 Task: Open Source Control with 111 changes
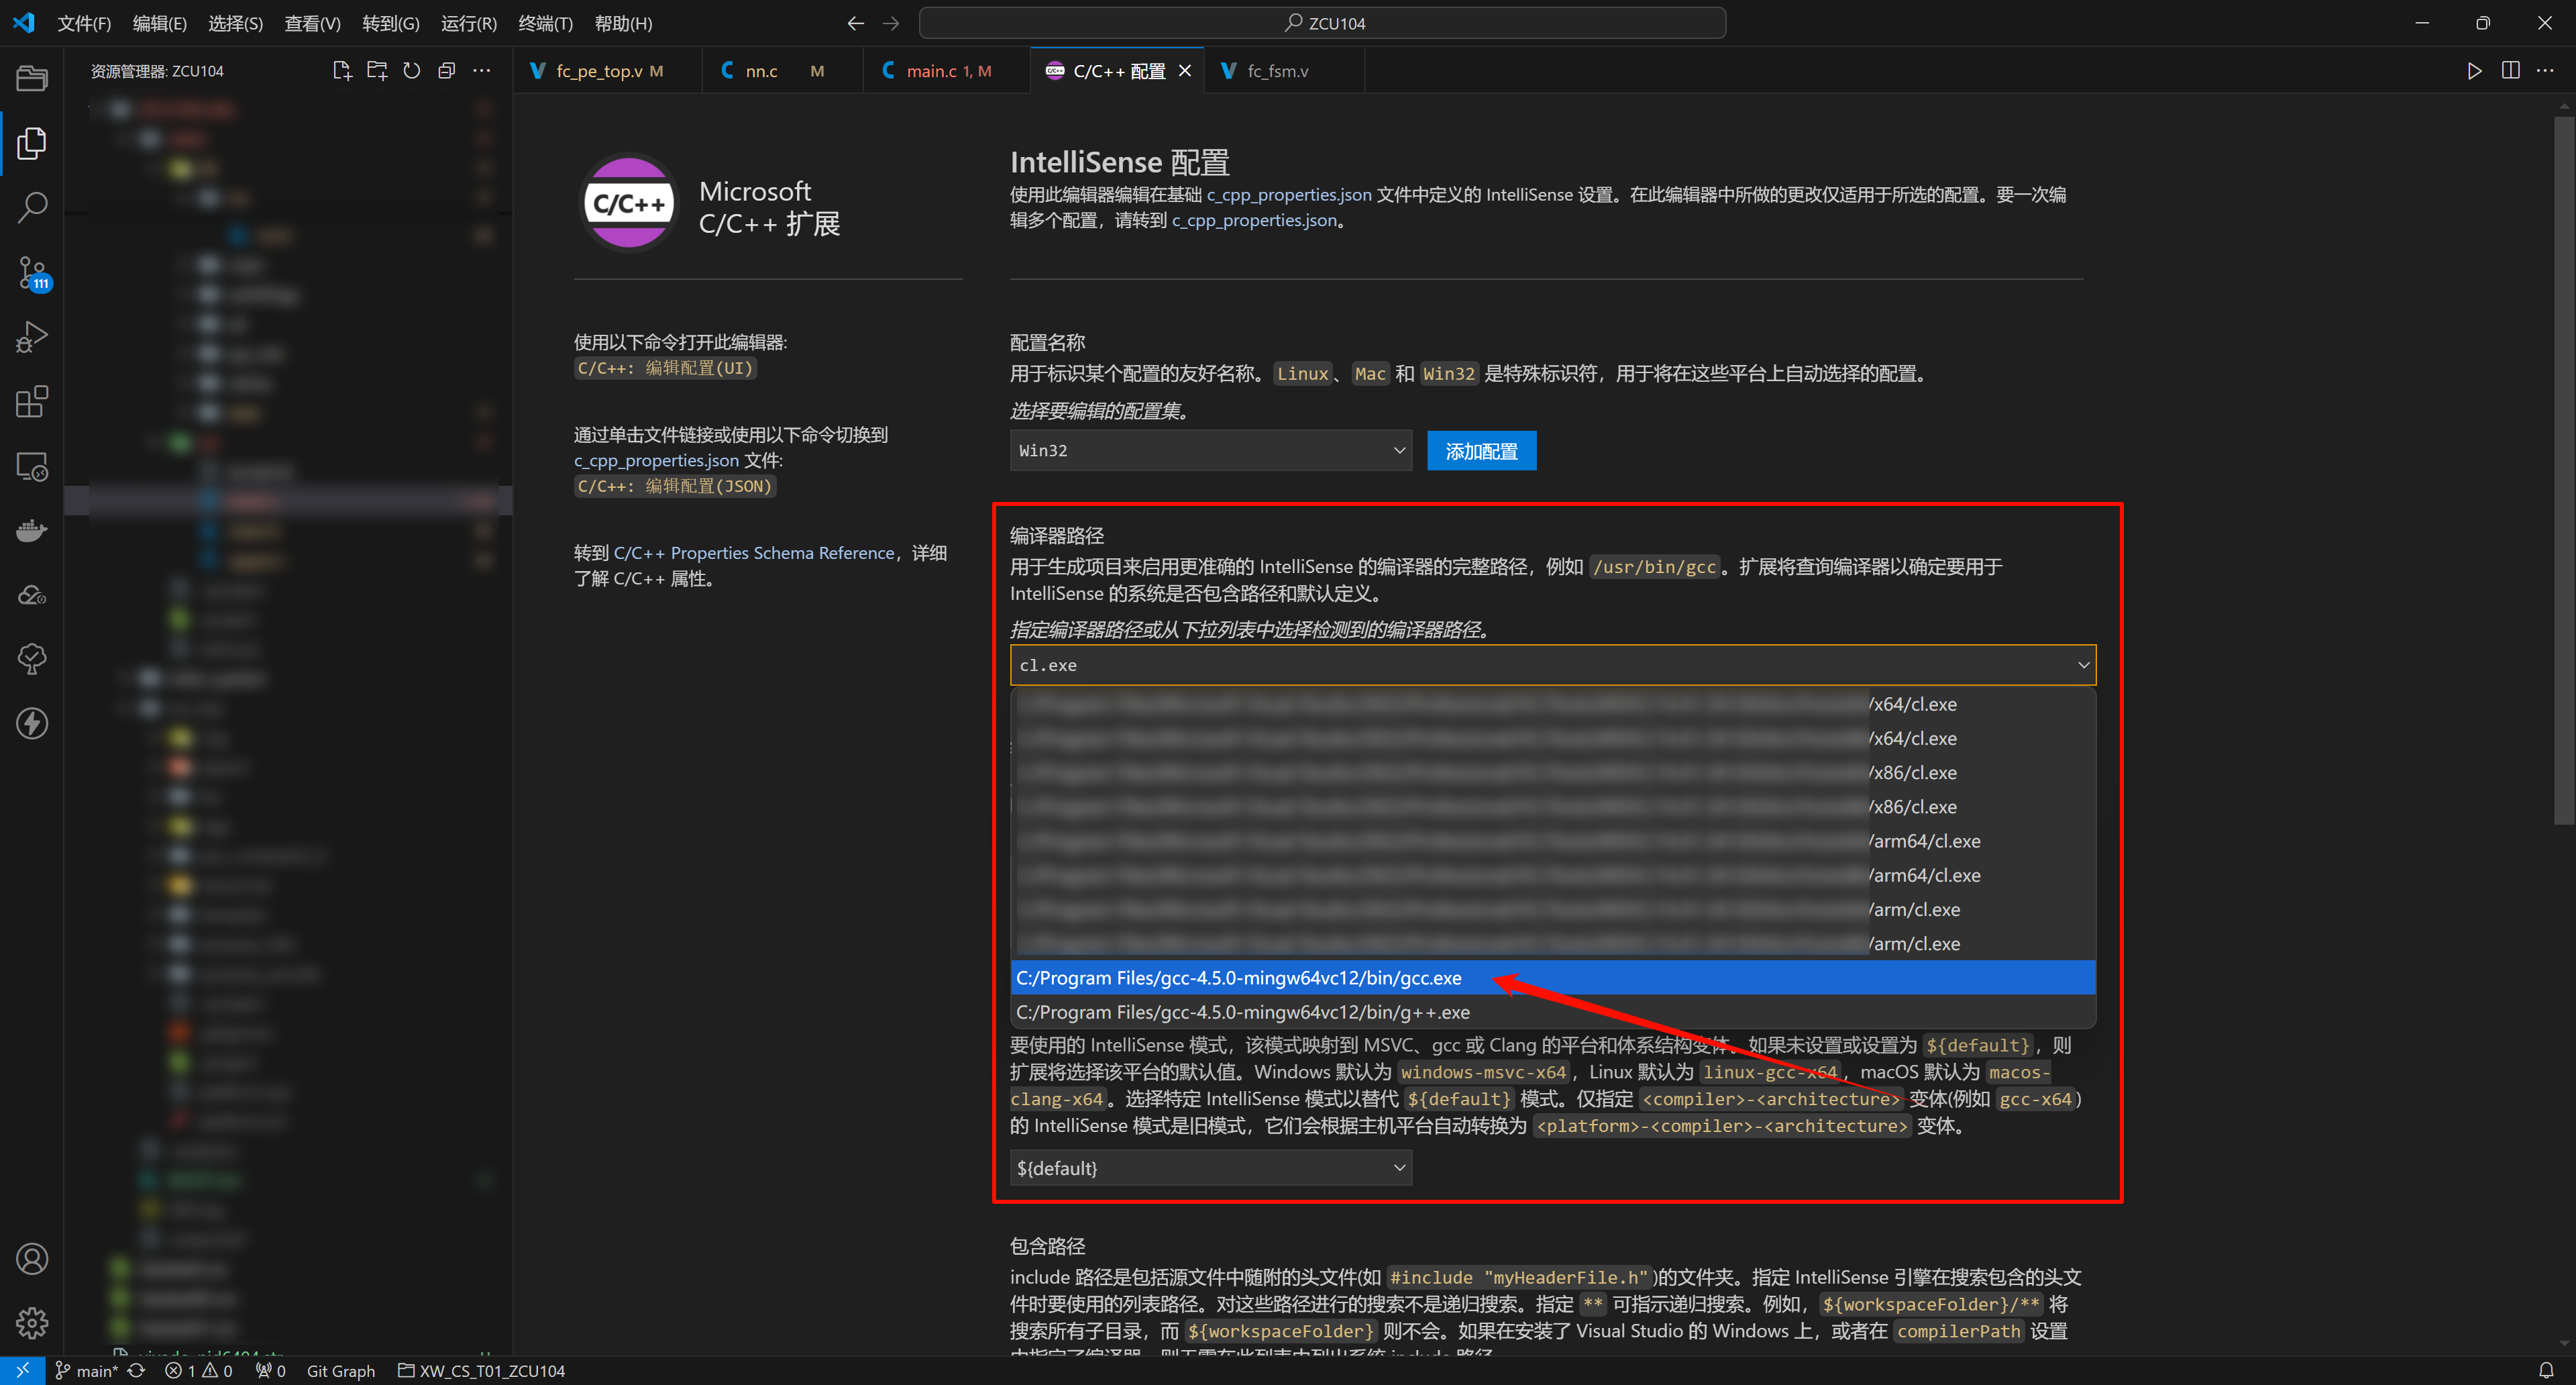[32, 273]
